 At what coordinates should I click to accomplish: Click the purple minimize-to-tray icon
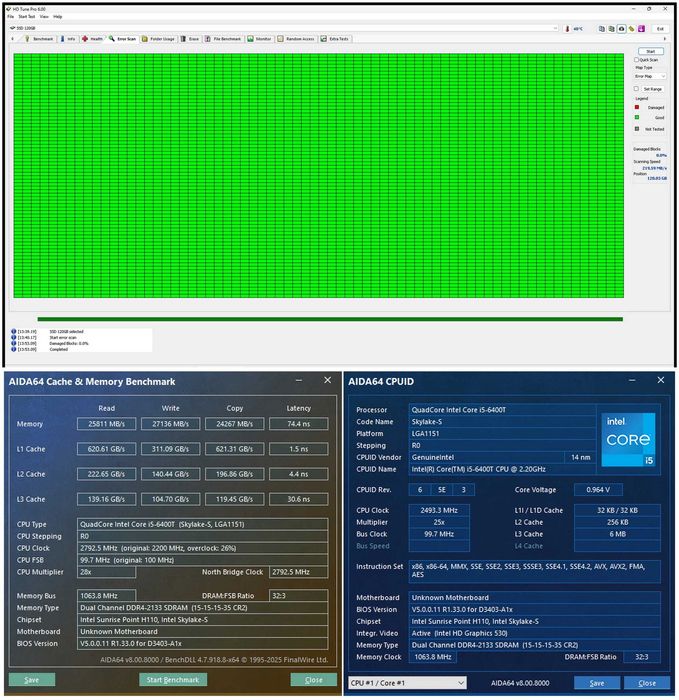pos(641,29)
